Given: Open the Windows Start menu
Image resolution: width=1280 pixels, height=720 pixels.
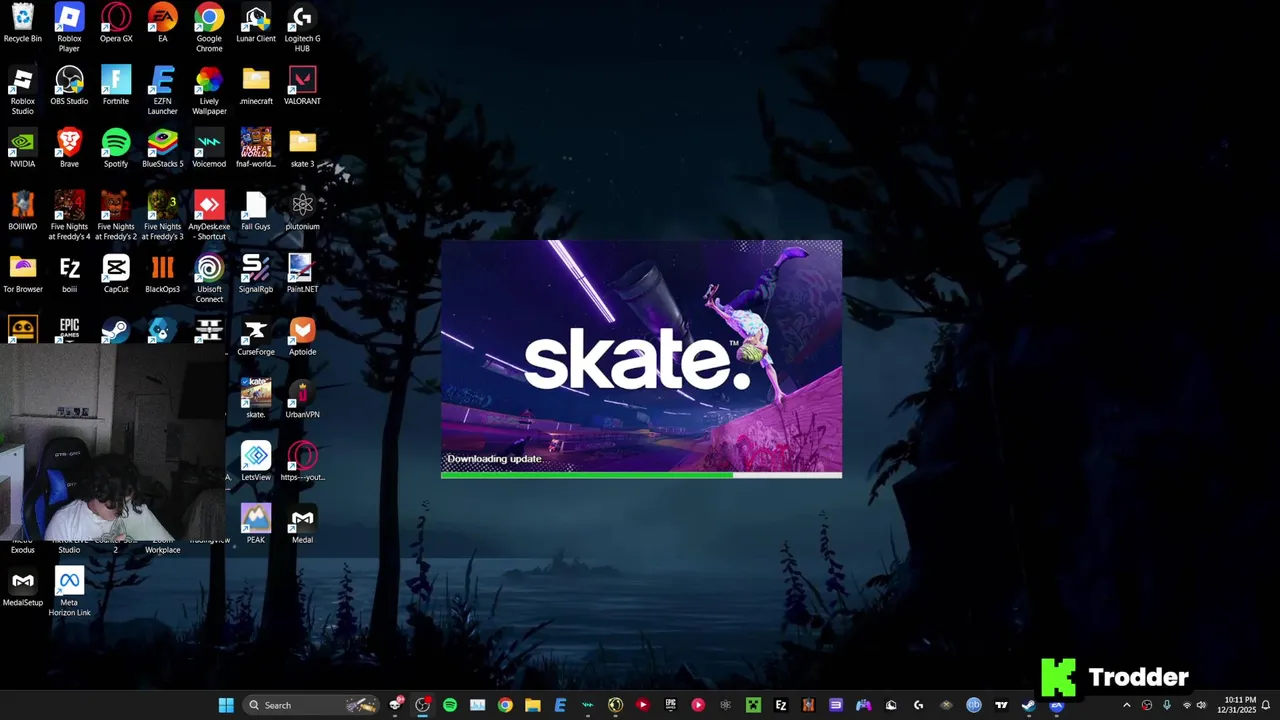Looking at the screenshot, I should pos(226,705).
